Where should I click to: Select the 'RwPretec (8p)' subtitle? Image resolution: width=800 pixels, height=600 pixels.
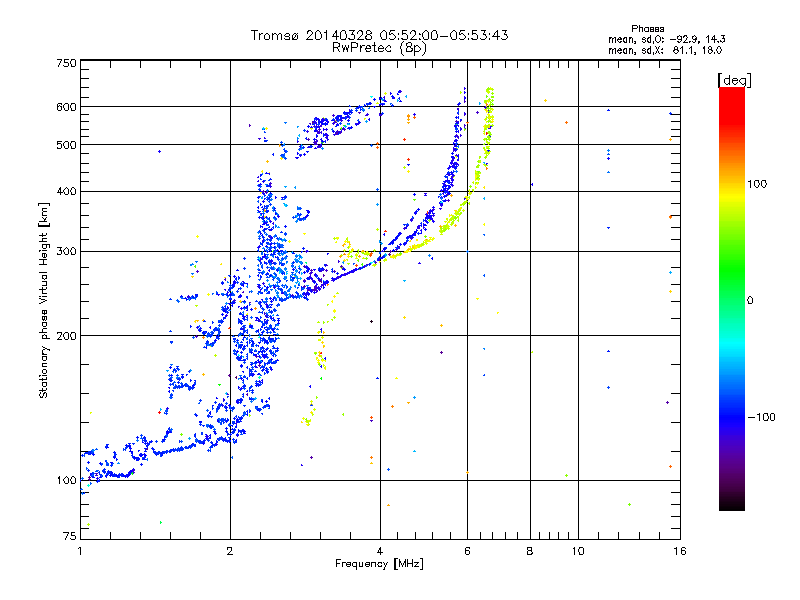pyautogui.click(x=379, y=48)
